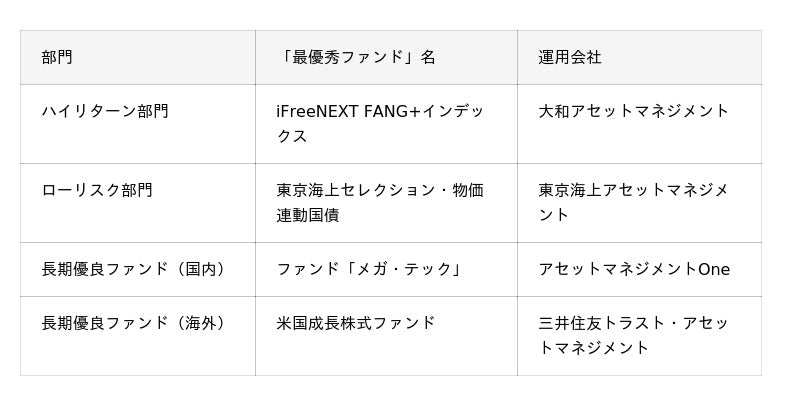Click the 長期優良ファンド（国内） cell

pyautogui.click(x=133, y=269)
